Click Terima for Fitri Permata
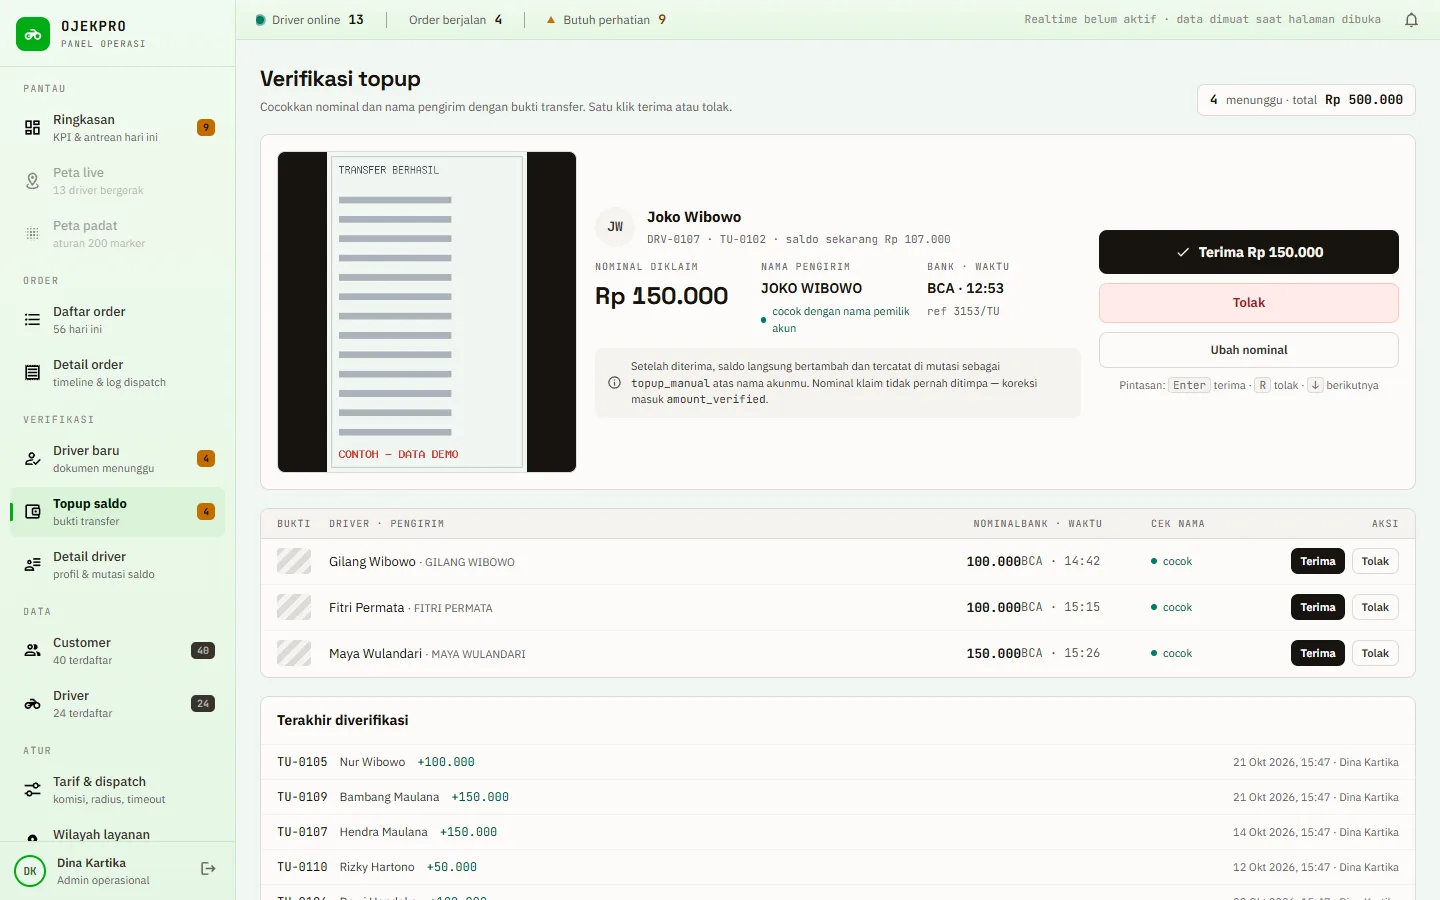Screen dimensions: 1440x900 (x=1318, y=607)
